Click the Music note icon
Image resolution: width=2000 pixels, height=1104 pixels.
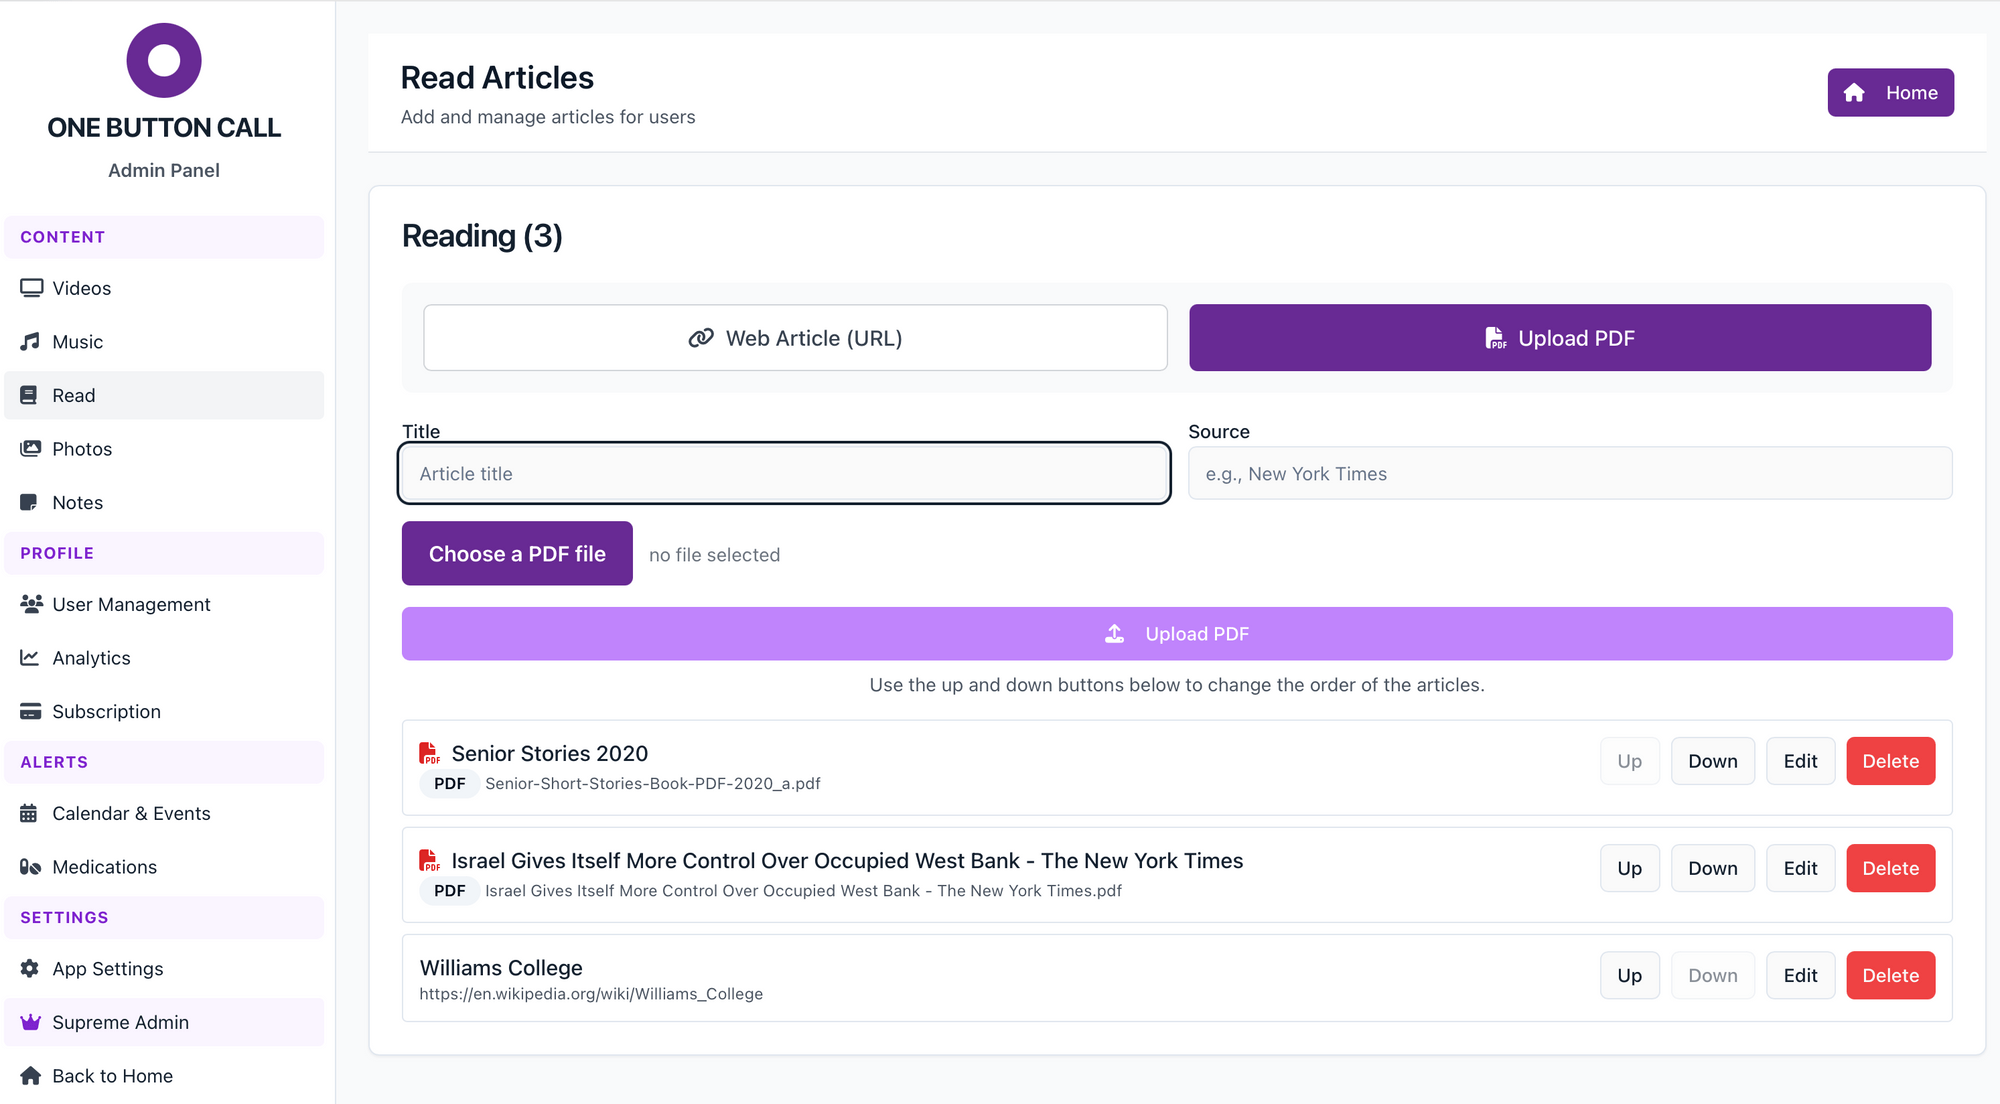point(30,342)
